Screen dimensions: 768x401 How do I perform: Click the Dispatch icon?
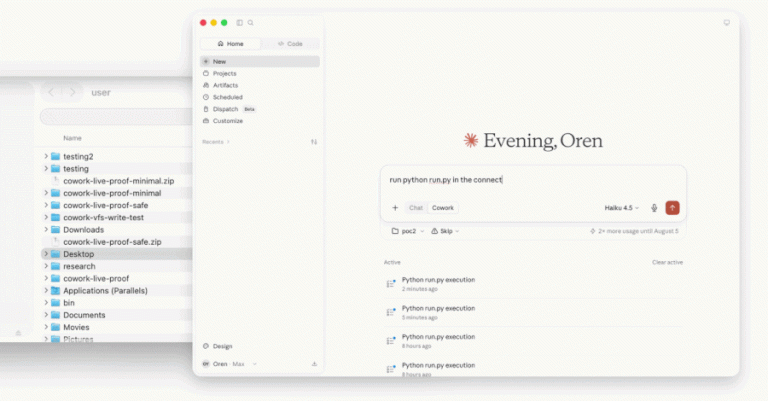pyautogui.click(x=206, y=109)
